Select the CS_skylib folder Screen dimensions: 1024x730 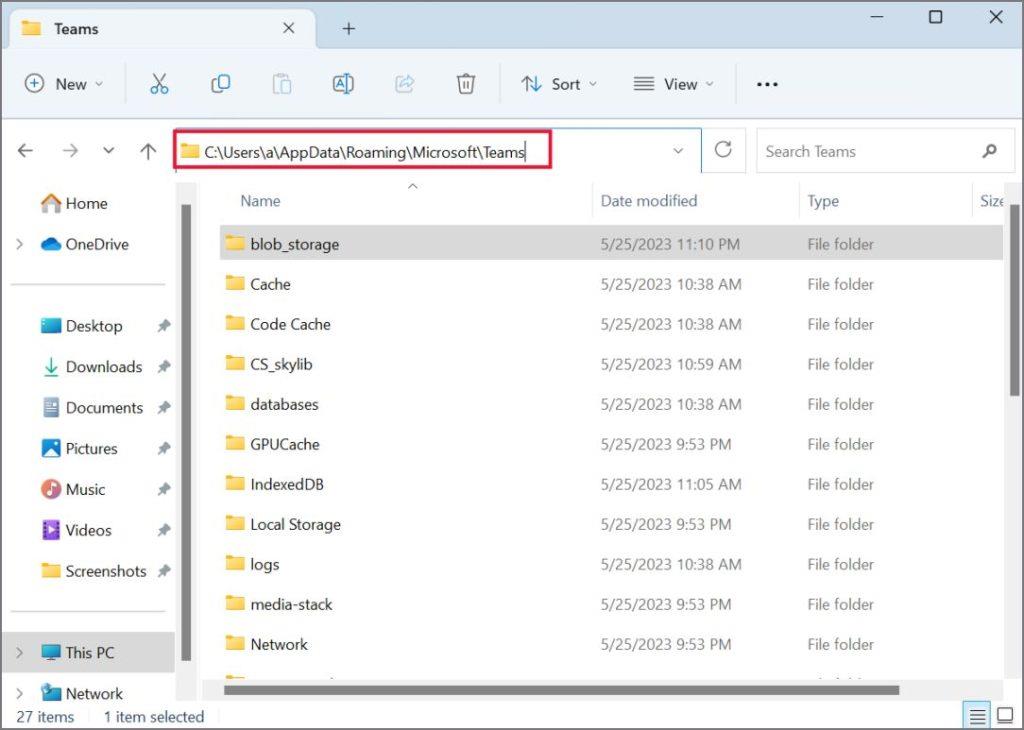[611, 364]
